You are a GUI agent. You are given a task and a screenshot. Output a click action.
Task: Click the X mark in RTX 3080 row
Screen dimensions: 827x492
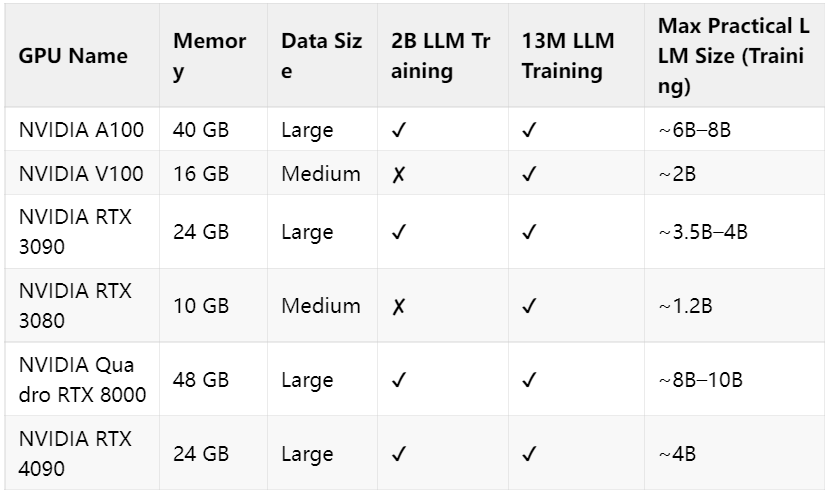(398, 306)
